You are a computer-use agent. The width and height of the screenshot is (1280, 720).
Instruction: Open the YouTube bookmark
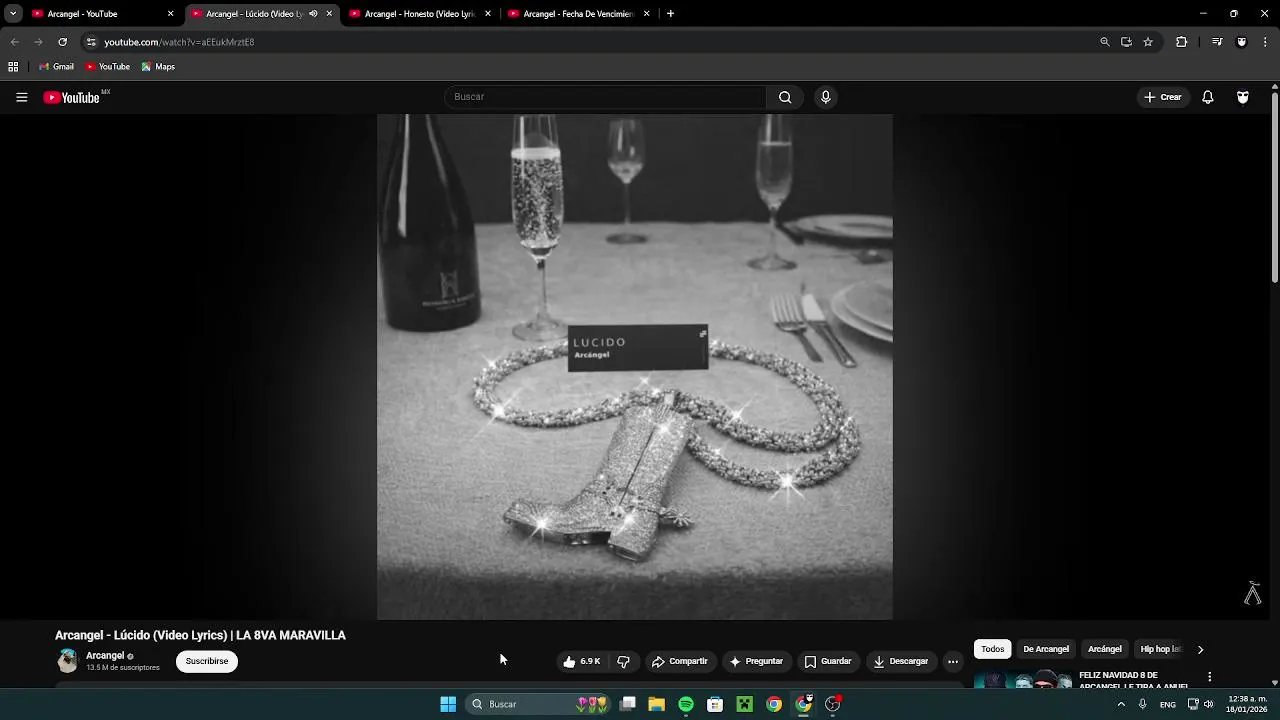(108, 67)
